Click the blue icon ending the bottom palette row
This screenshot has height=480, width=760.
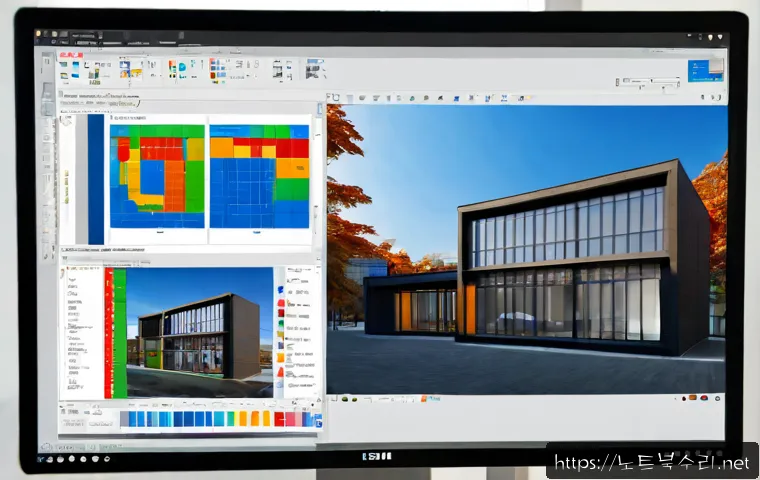318,423
